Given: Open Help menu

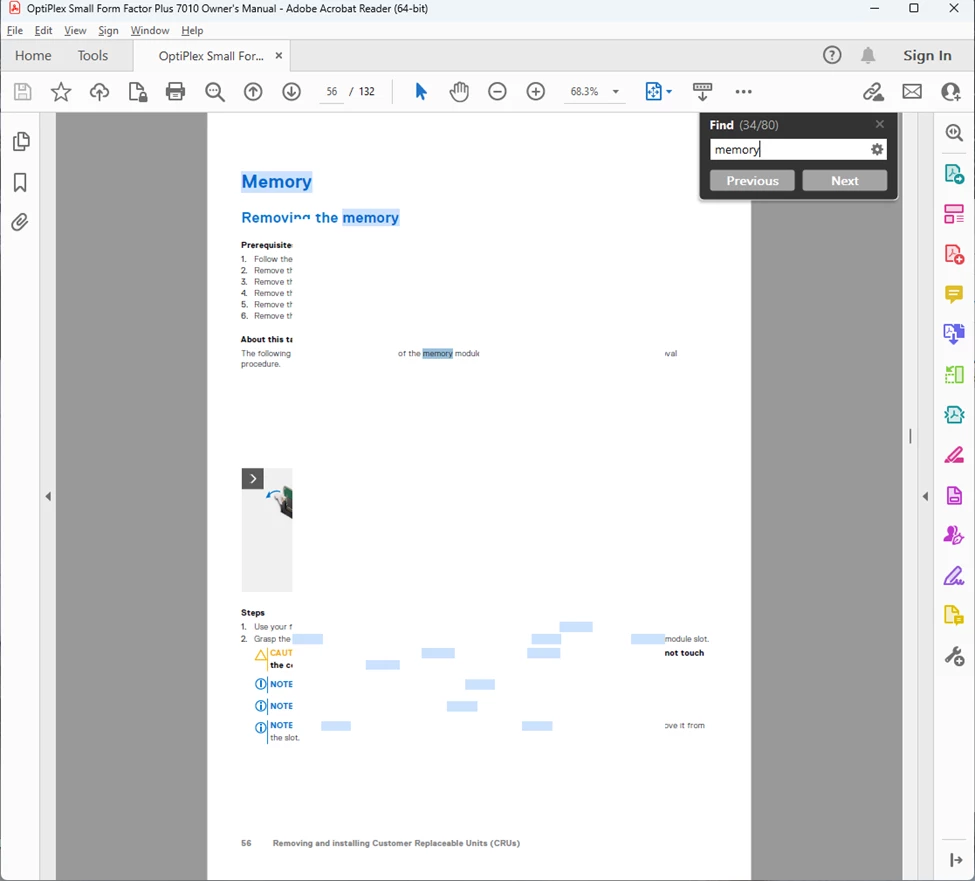Looking at the screenshot, I should point(192,30).
